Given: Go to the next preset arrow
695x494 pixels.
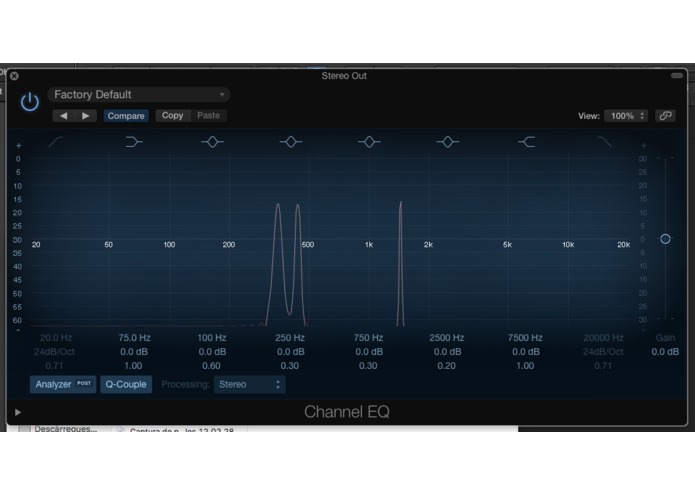Looking at the screenshot, I should pos(86,116).
